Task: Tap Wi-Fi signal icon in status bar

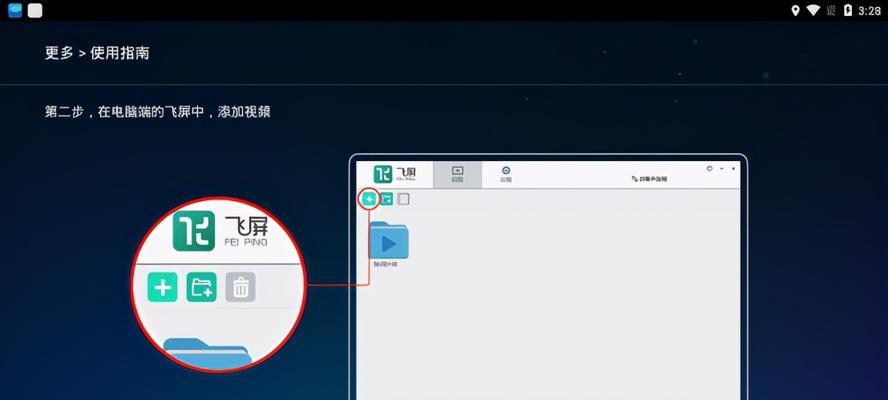Action: [814, 10]
